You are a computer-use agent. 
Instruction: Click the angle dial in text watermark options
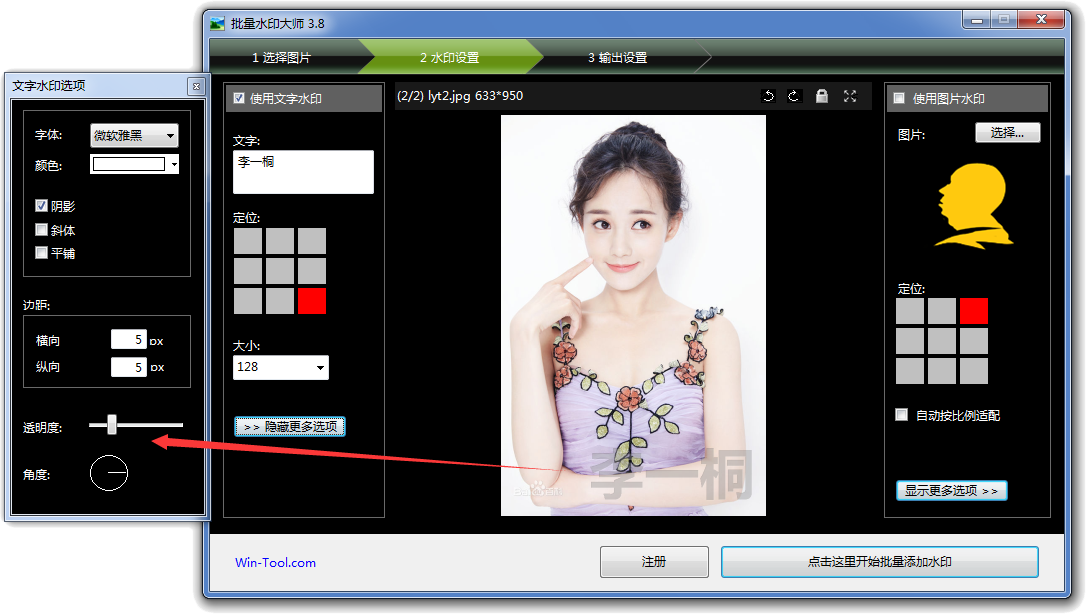click(109, 472)
